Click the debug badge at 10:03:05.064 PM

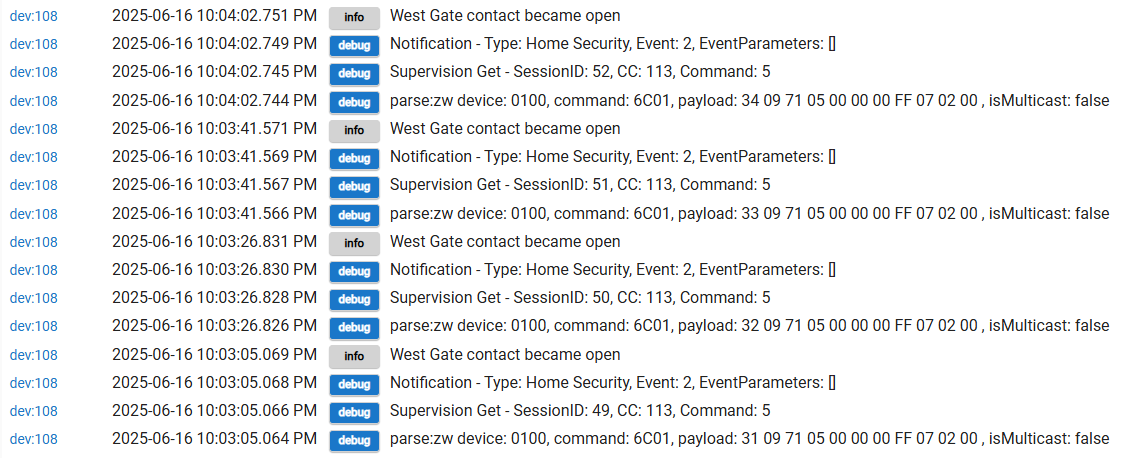tap(354, 440)
